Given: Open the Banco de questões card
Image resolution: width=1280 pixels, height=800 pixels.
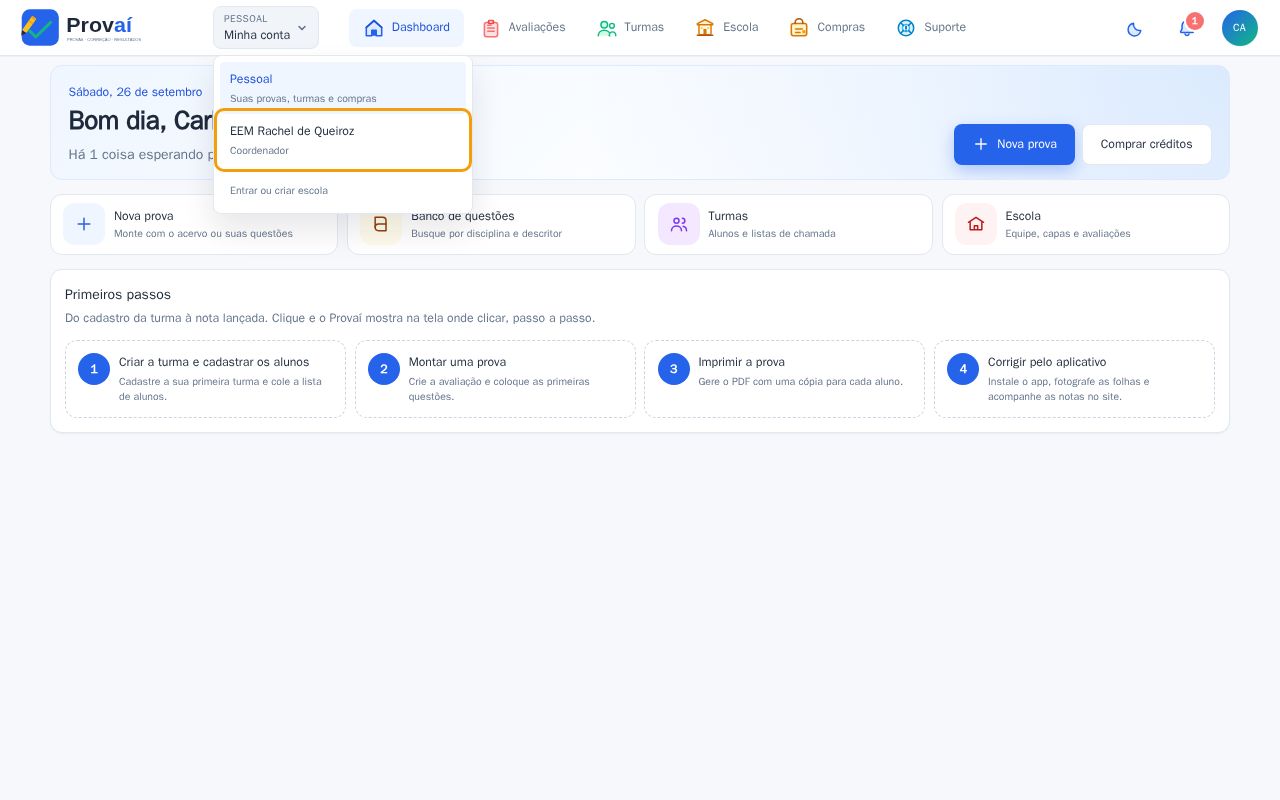Looking at the screenshot, I should coord(491,224).
